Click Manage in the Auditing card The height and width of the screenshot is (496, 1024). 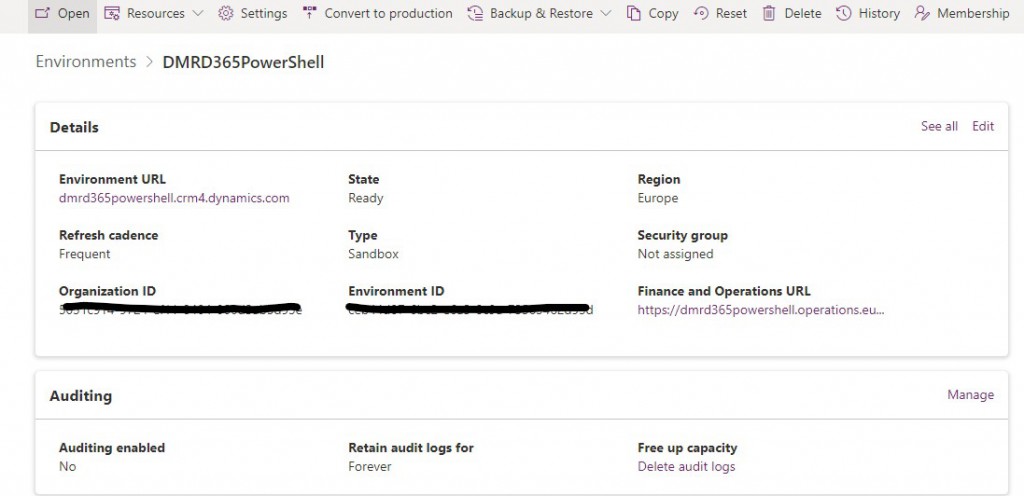(x=970, y=395)
